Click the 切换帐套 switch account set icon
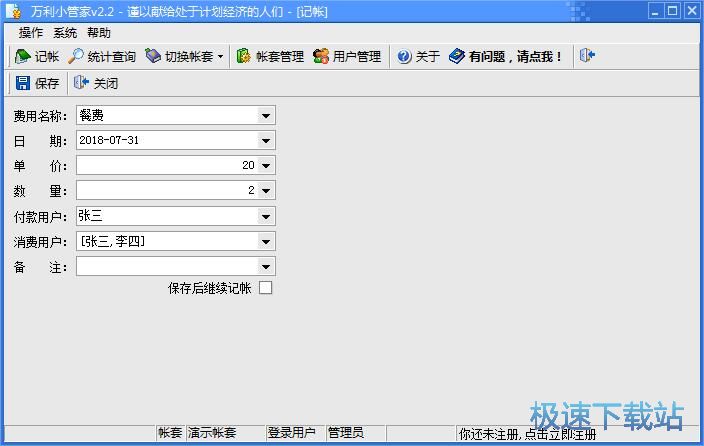The width and height of the screenshot is (704, 446). (x=153, y=56)
